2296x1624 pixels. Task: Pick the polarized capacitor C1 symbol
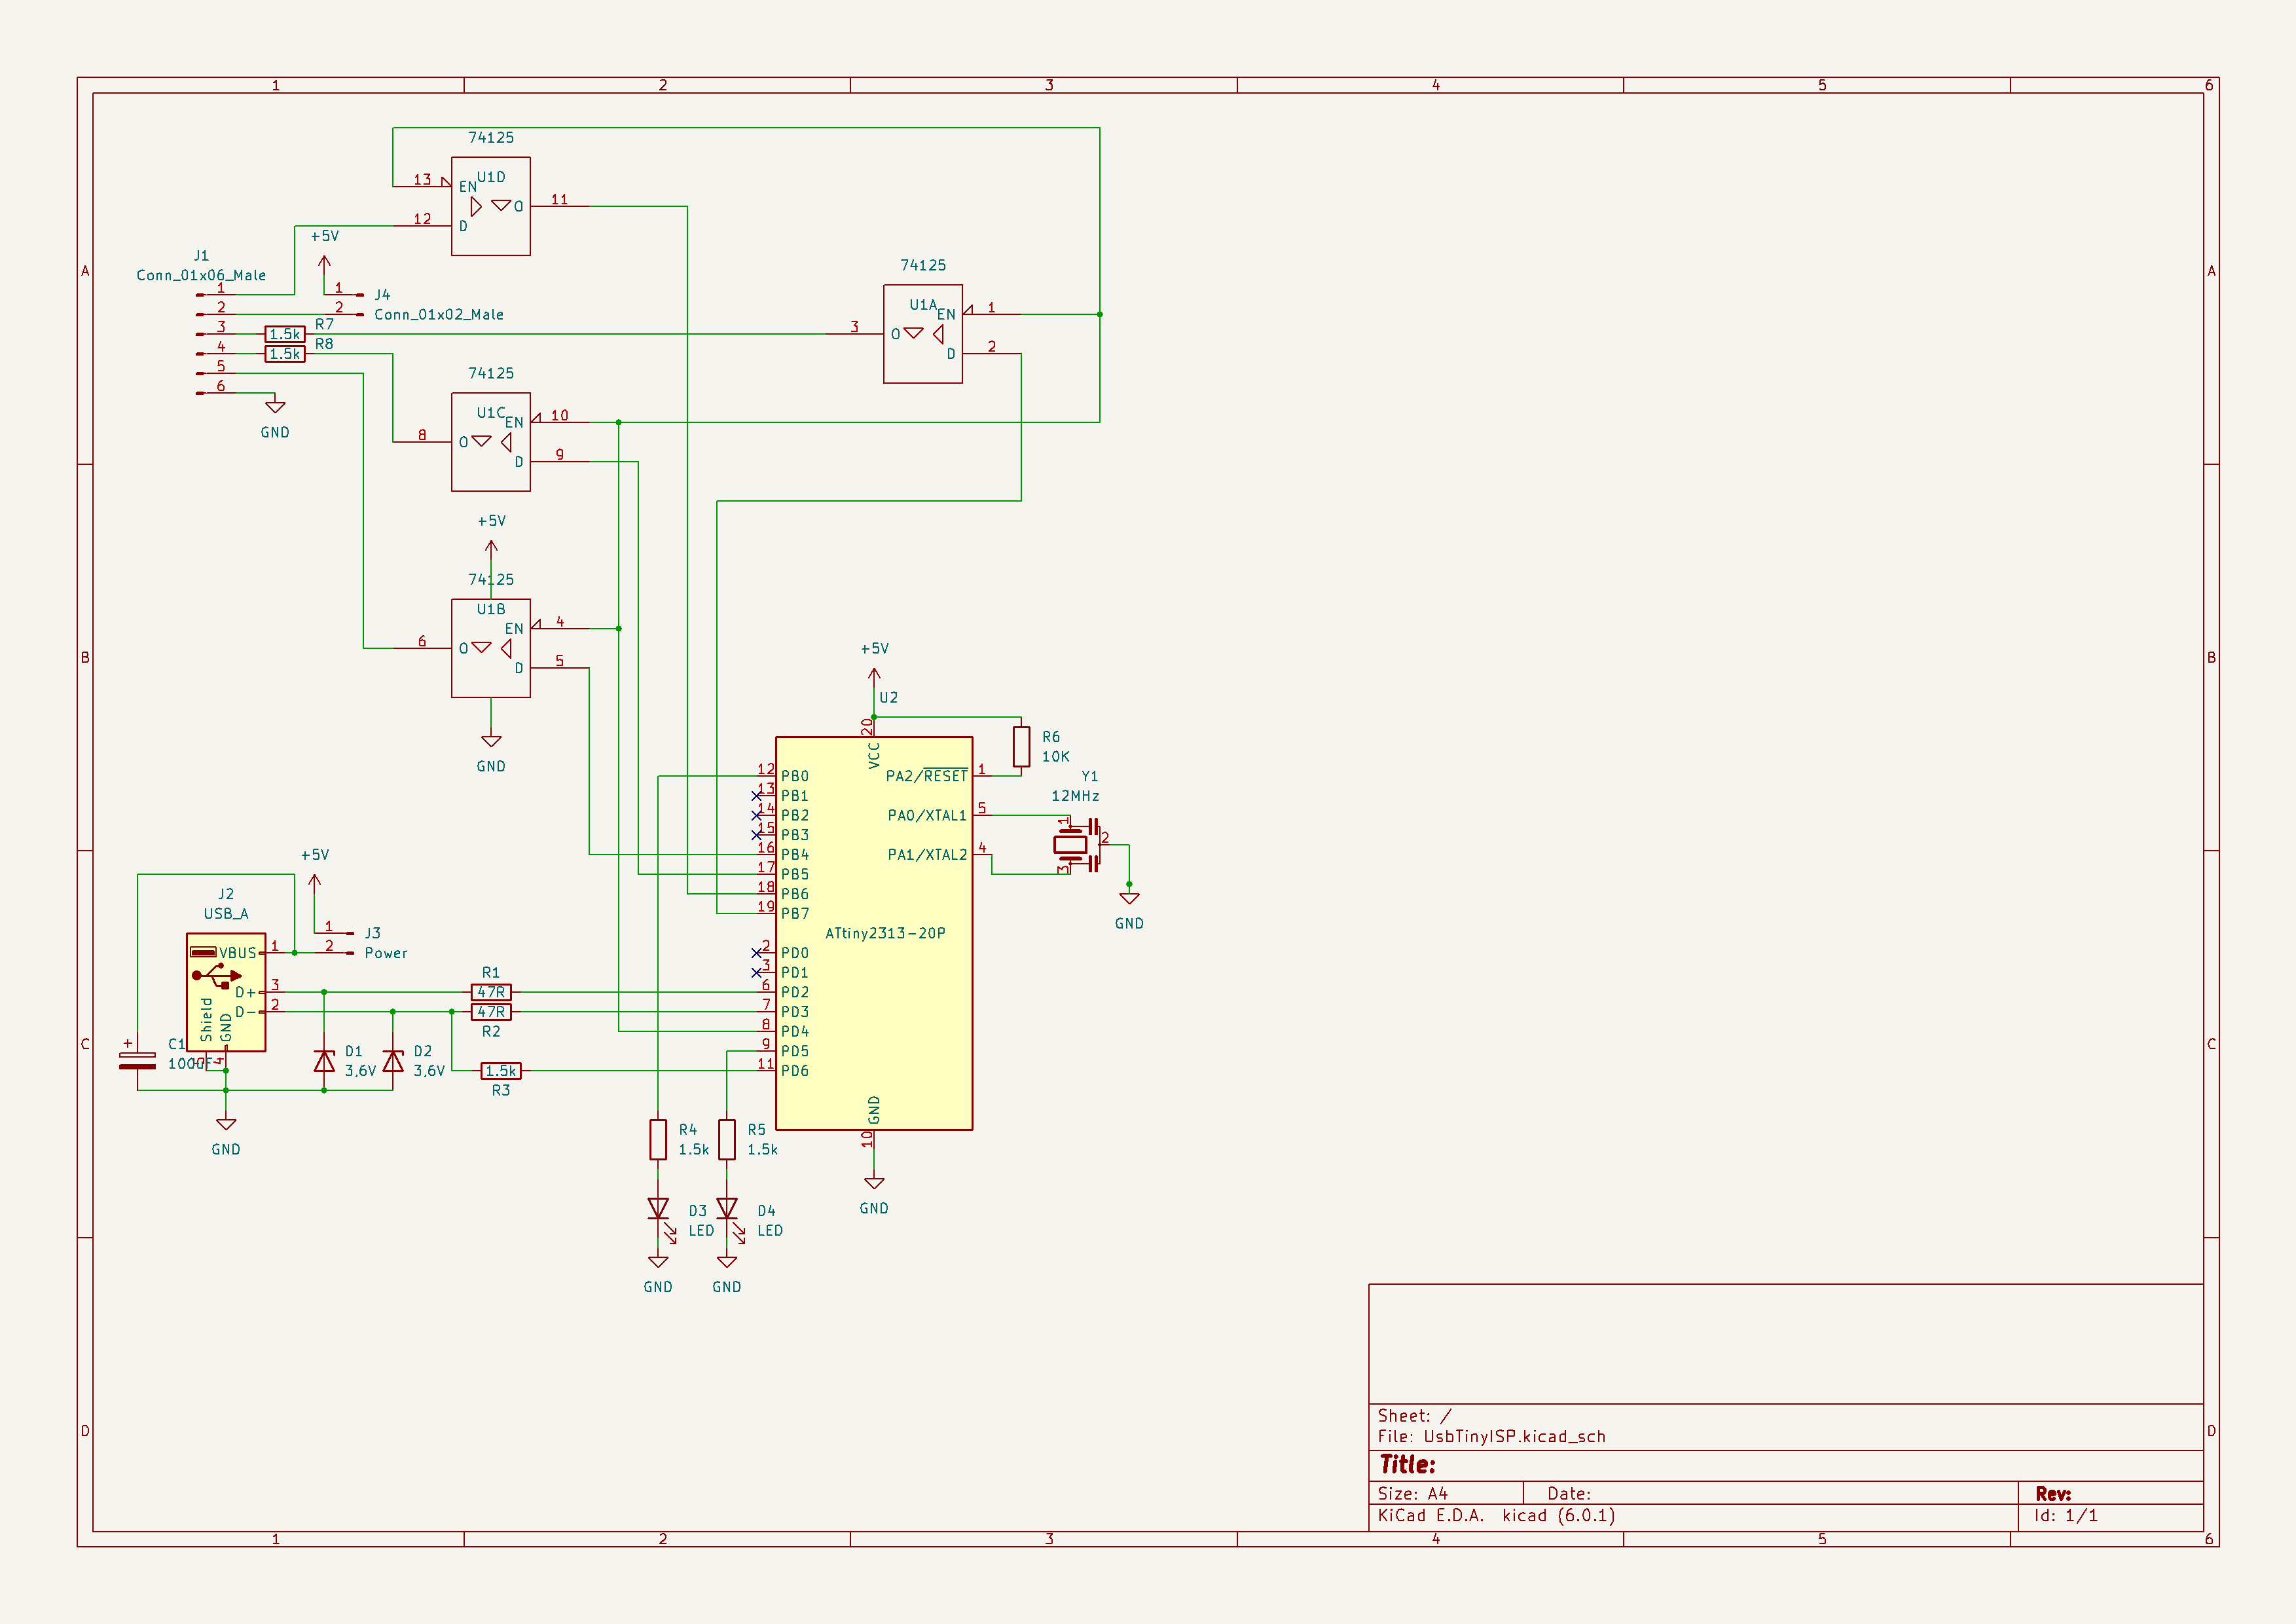click(x=137, y=1060)
